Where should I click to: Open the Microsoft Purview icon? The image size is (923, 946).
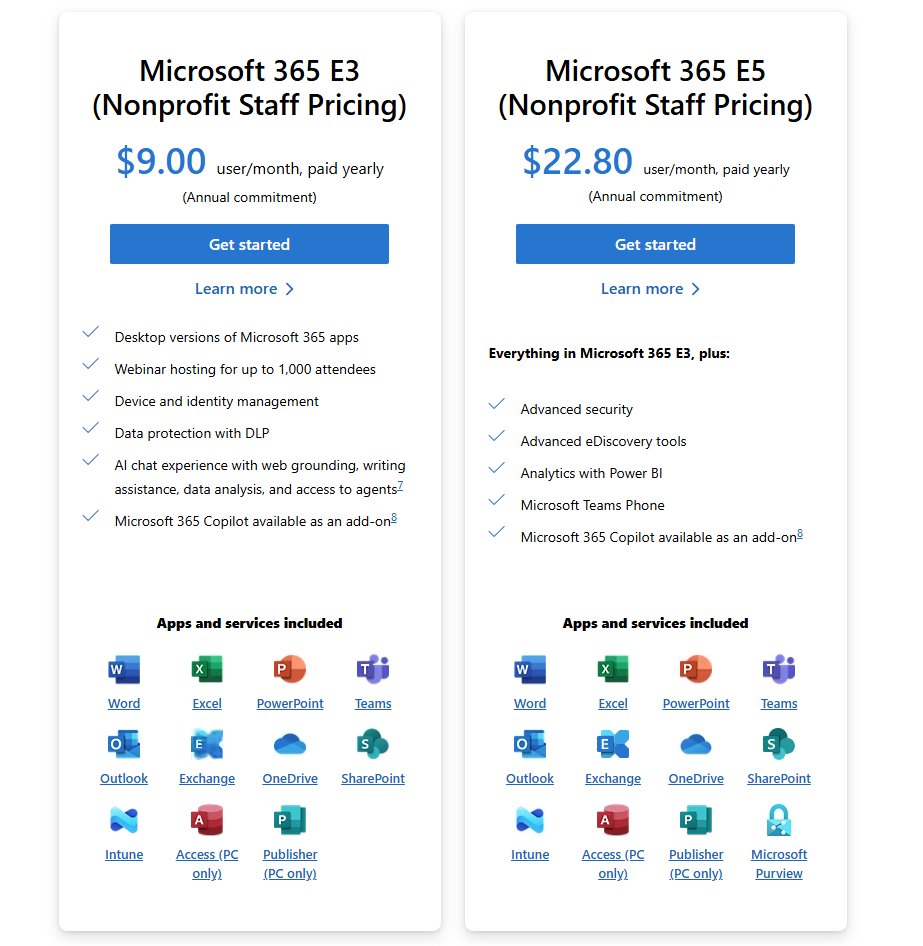(779, 821)
